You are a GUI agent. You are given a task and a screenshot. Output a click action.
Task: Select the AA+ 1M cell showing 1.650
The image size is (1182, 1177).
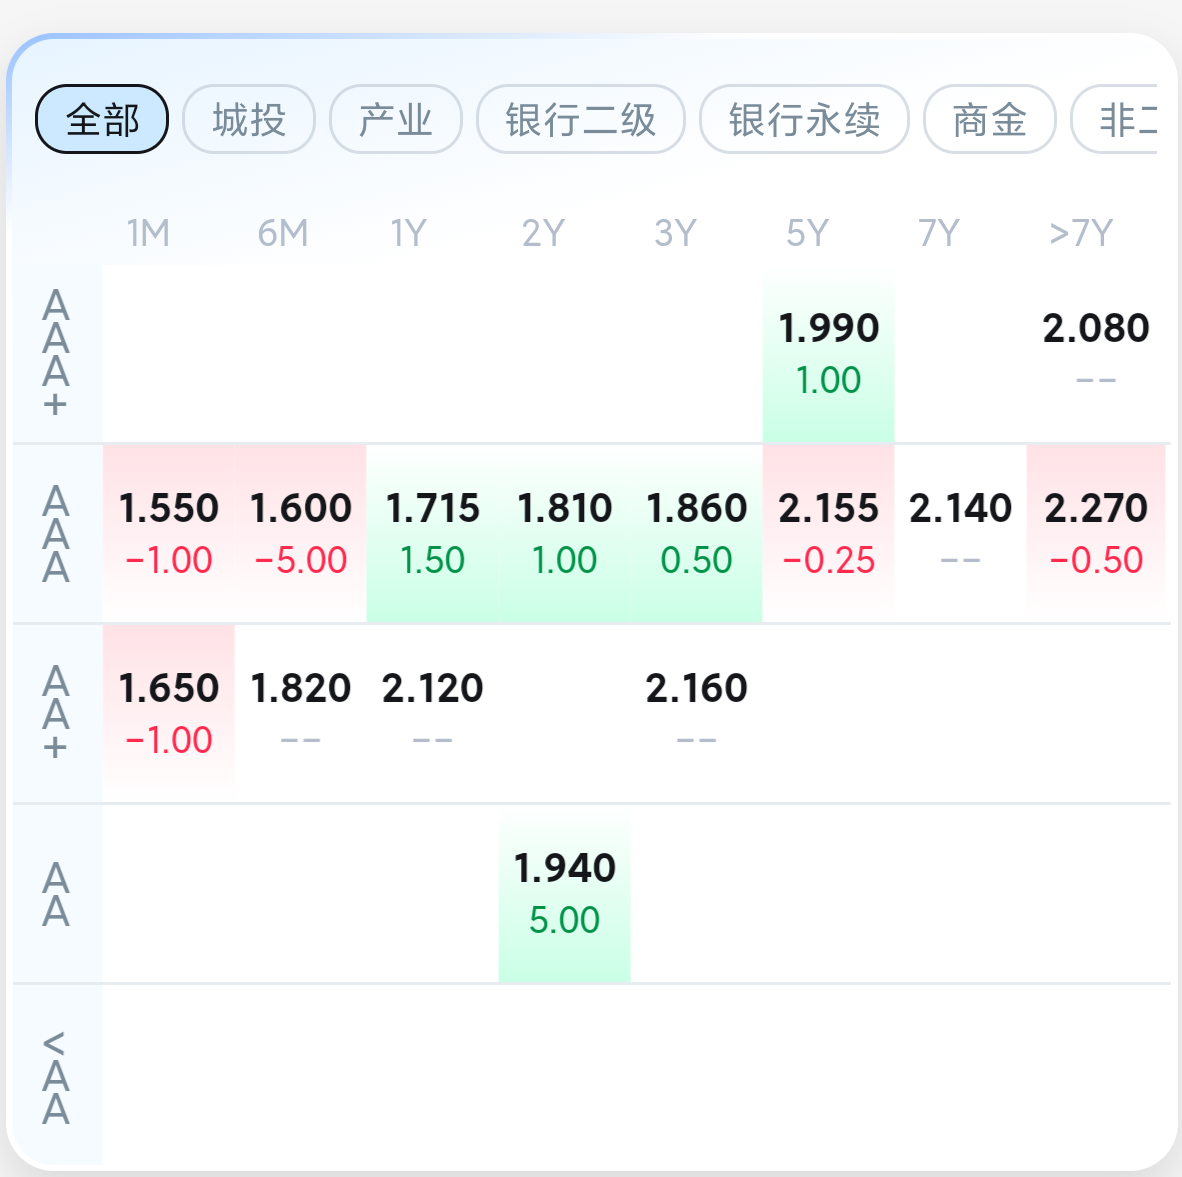point(169,713)
